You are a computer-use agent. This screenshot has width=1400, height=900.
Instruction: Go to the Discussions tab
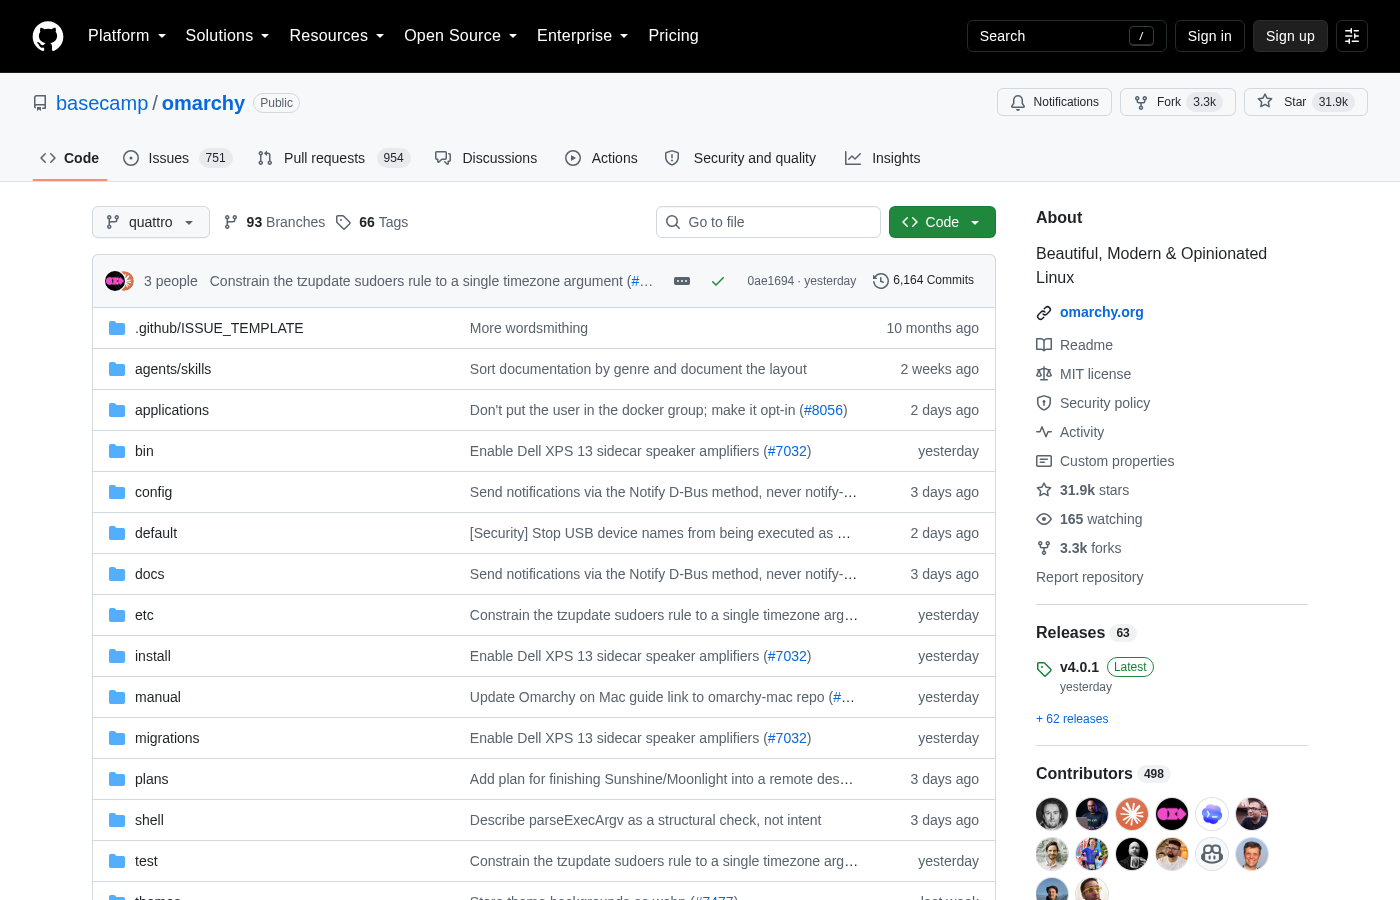pyautogui.click(x=486, y=158)
